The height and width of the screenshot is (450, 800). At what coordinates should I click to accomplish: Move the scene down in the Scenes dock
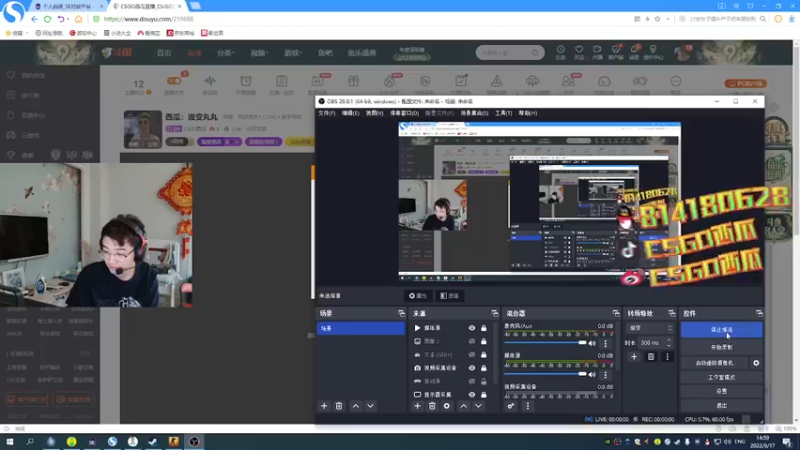coord(370,406)
